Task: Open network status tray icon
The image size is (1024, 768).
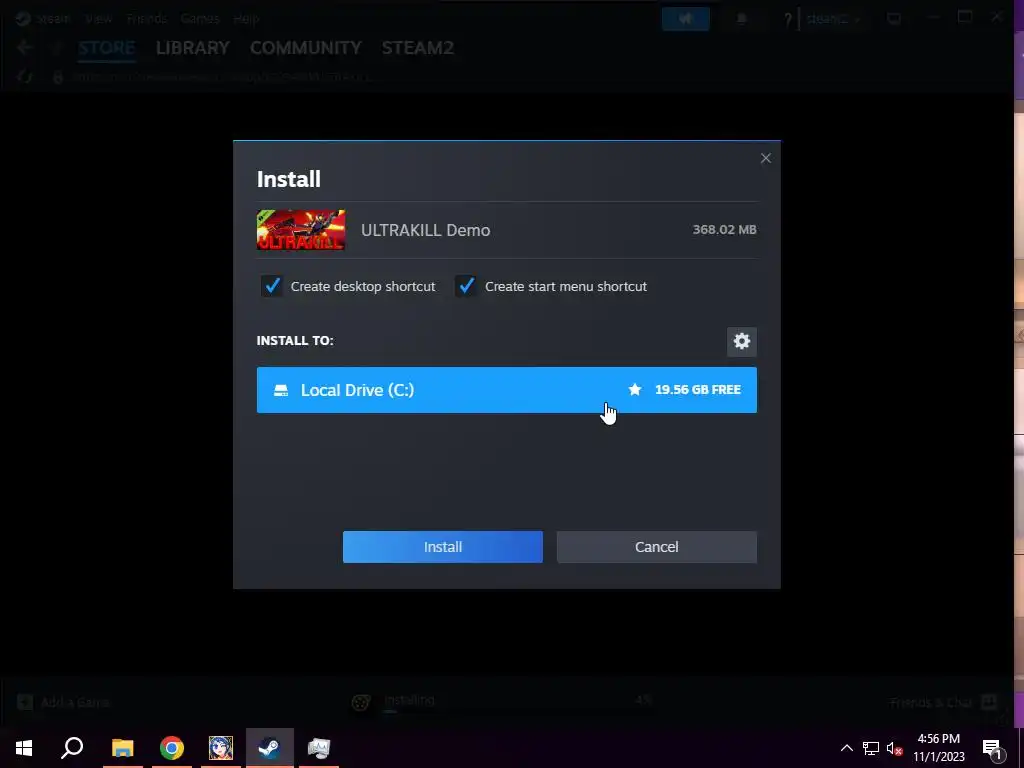Action: 871,748
